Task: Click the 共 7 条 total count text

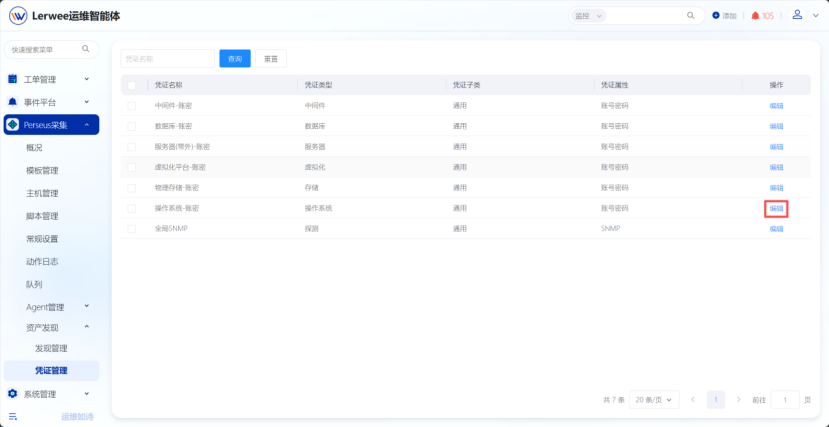Action: click(614, 400)
